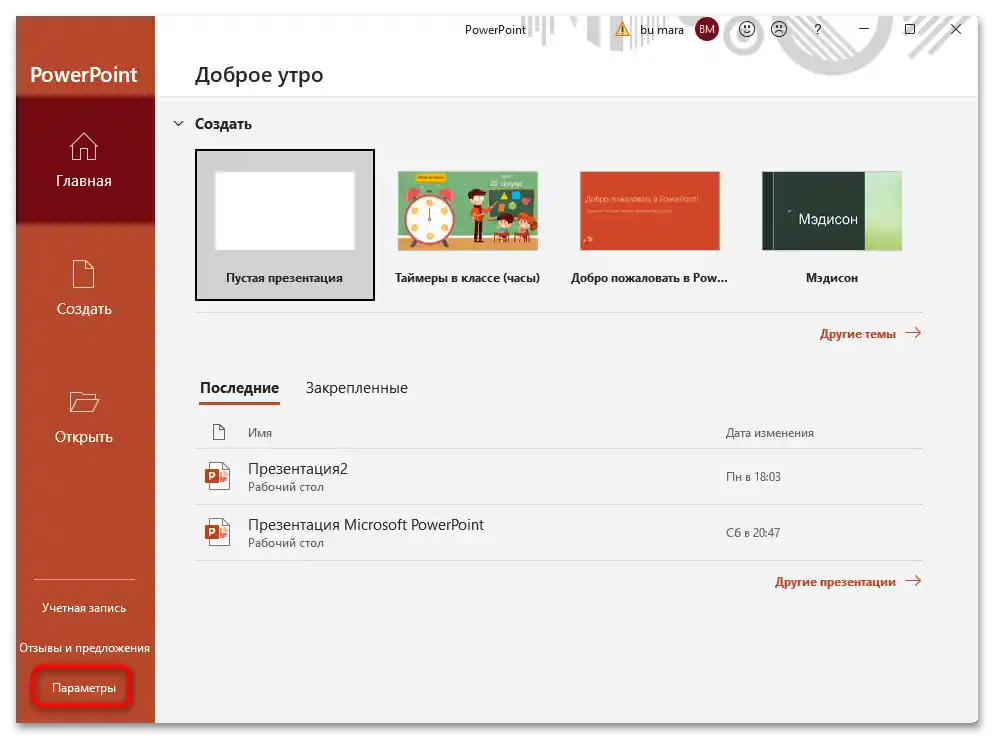Collapse the Создать section chevron

(178, 123)
